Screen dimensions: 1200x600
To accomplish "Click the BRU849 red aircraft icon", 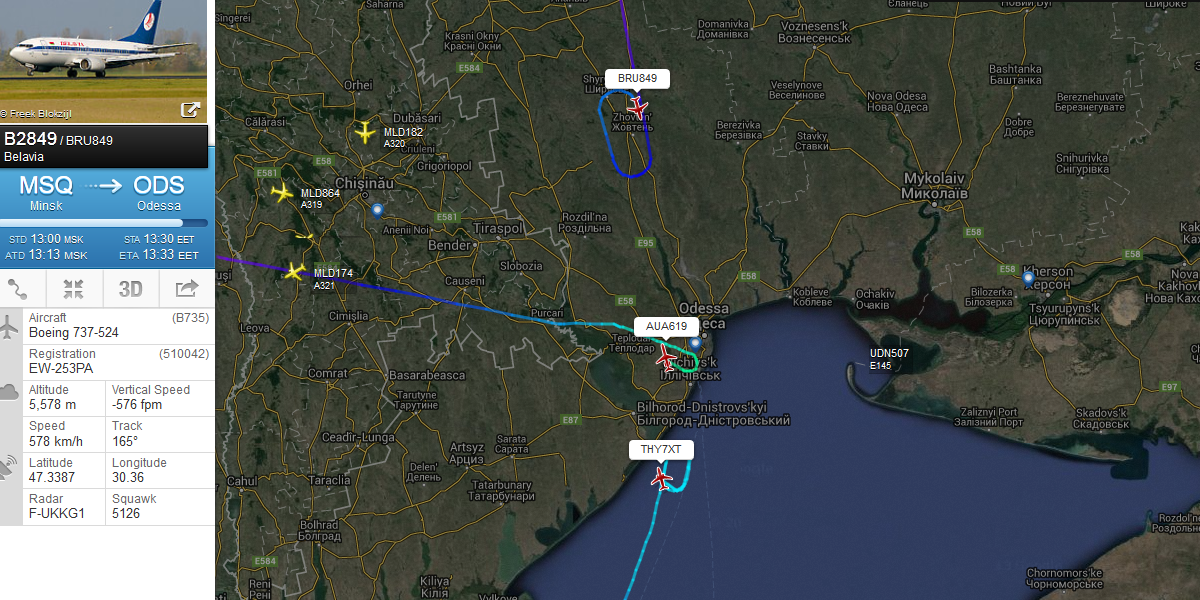I will point(638,105).
